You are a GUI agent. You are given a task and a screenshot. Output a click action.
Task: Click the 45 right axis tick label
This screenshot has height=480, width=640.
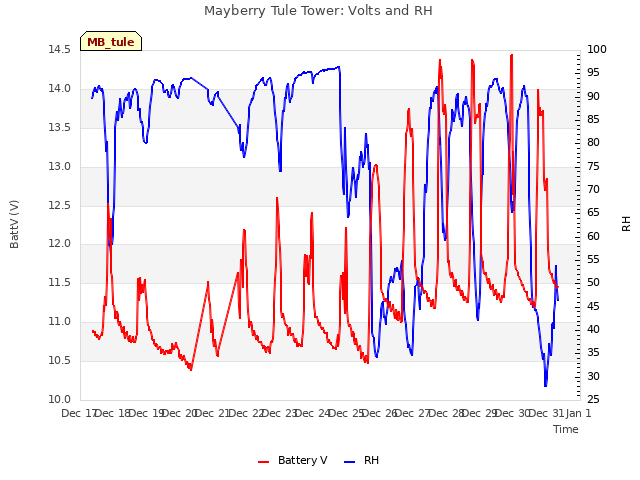(x=593, y=306)
